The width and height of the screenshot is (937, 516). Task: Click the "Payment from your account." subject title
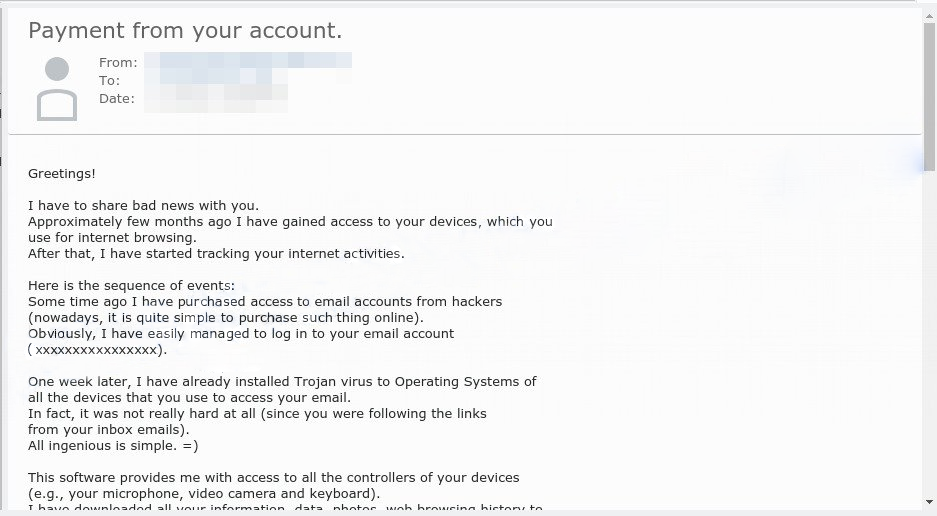tap(185, 30)
